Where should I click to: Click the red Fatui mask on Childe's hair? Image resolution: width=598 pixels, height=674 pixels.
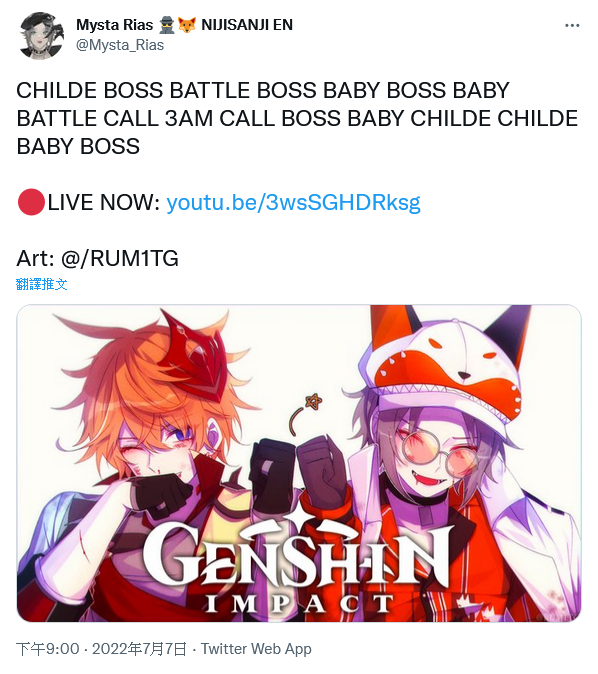(x=196, y=357)
